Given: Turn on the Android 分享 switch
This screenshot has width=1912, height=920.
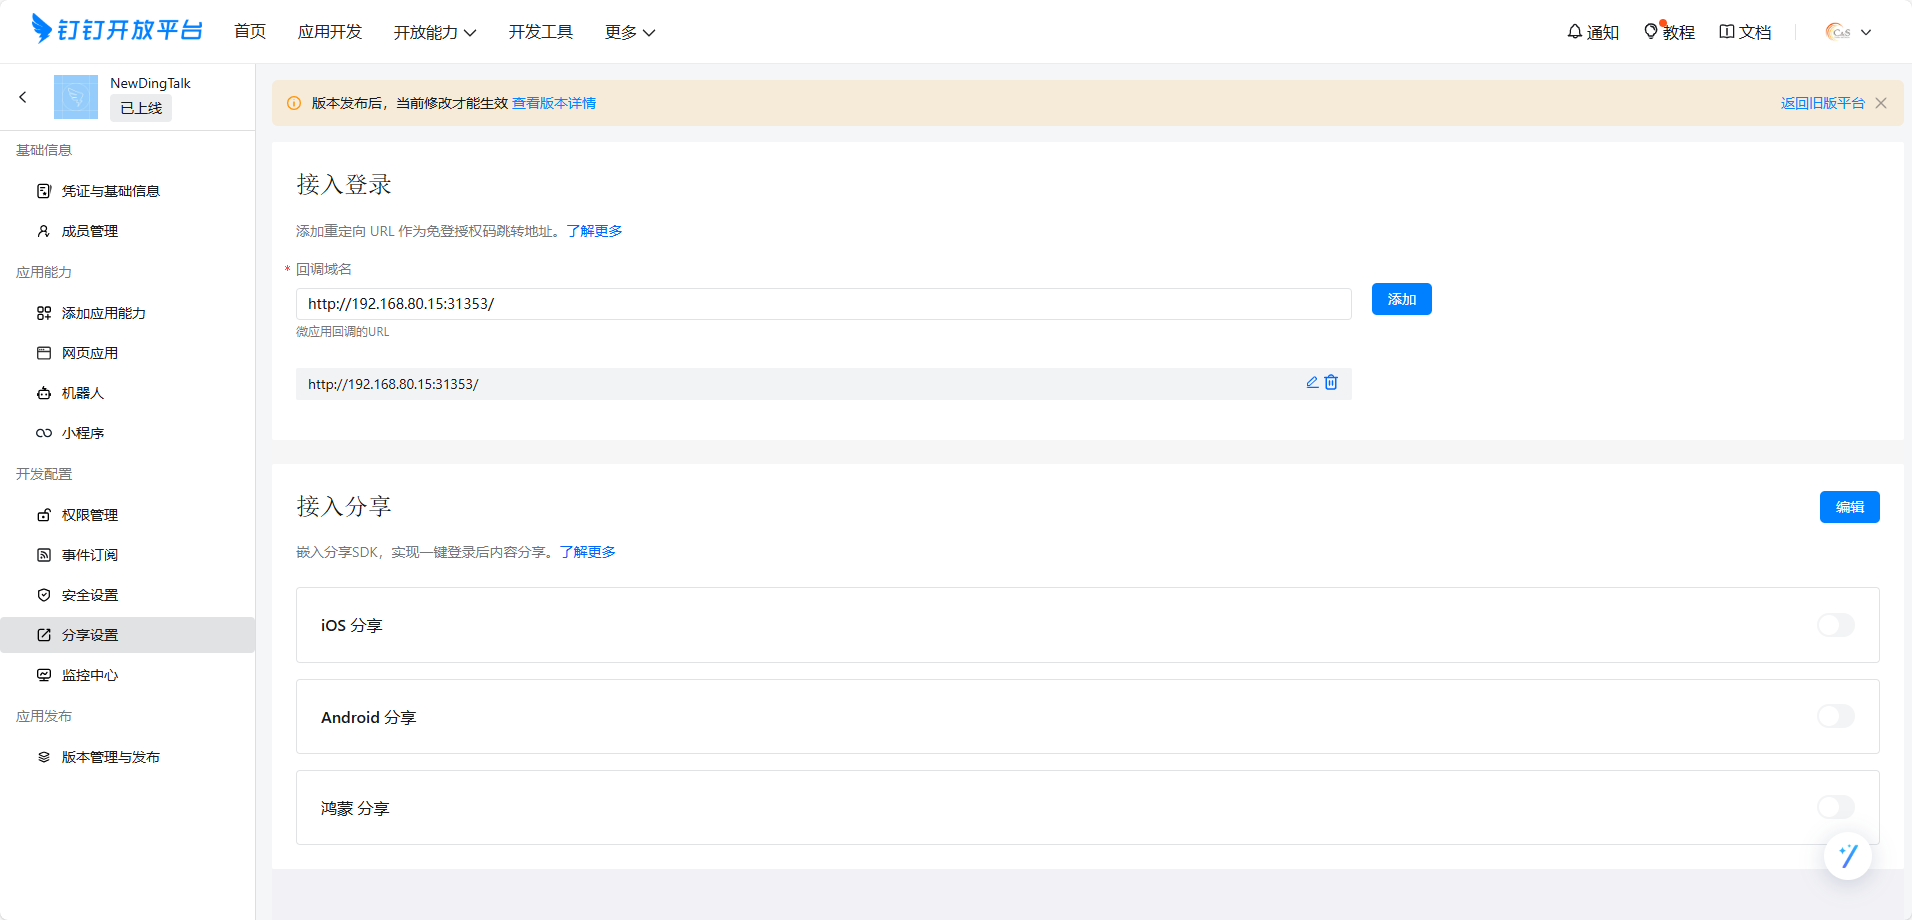Looking at the screenshot, I should 1835,716.
